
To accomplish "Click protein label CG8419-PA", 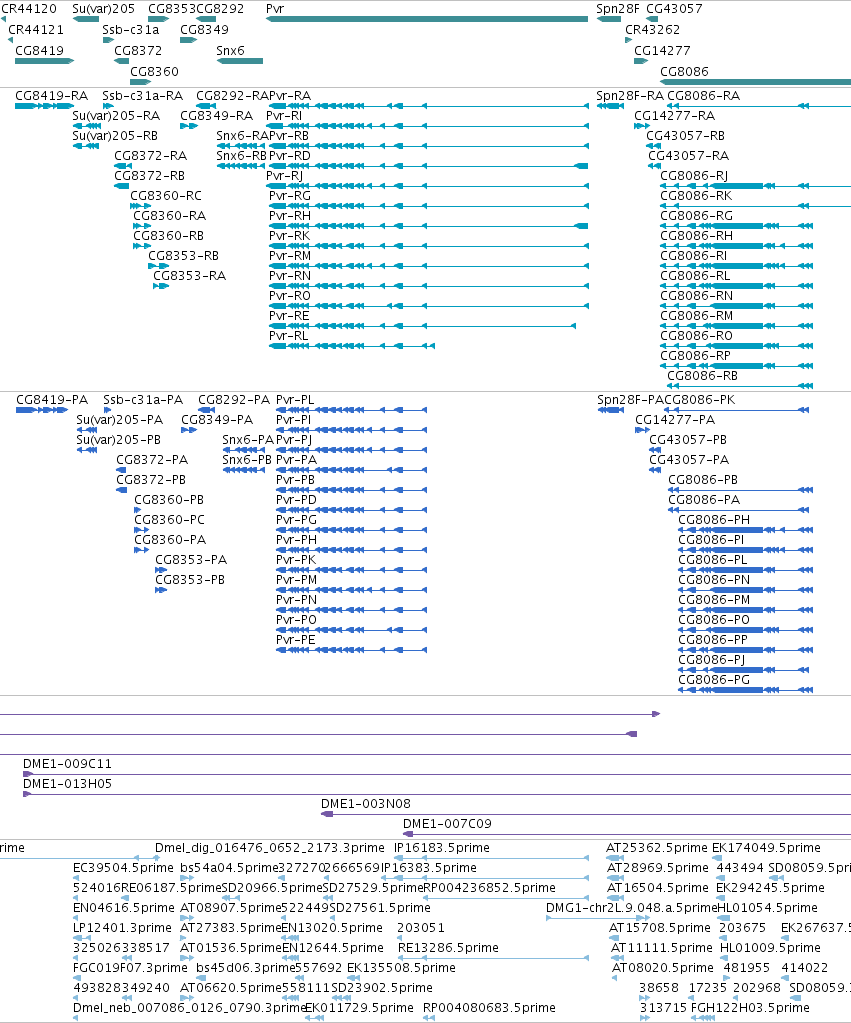I will [52, 400].
